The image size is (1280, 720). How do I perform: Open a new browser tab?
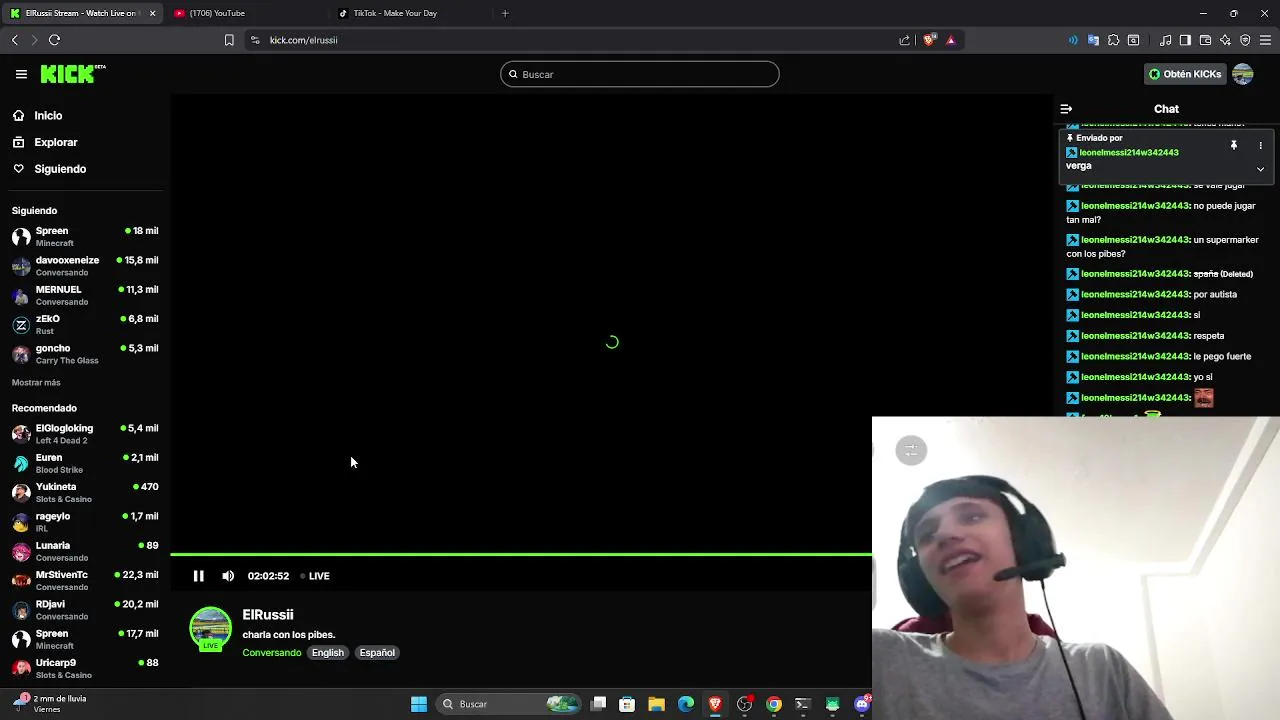coord(505,13)
